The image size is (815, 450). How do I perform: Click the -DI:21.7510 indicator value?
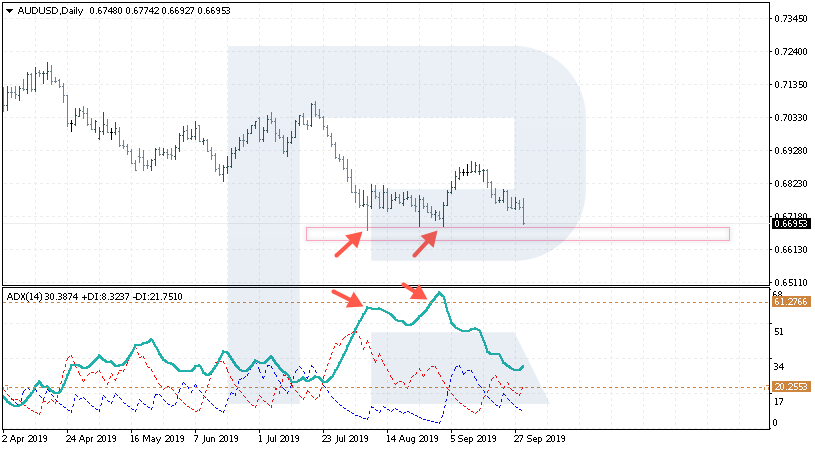(157, 297)
